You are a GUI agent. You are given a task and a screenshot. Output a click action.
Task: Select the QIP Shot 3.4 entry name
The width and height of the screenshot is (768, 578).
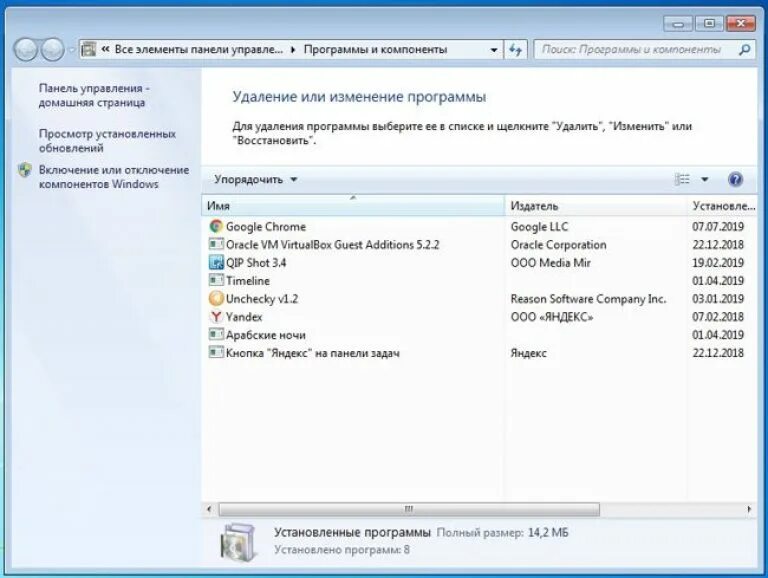(256, 263)
